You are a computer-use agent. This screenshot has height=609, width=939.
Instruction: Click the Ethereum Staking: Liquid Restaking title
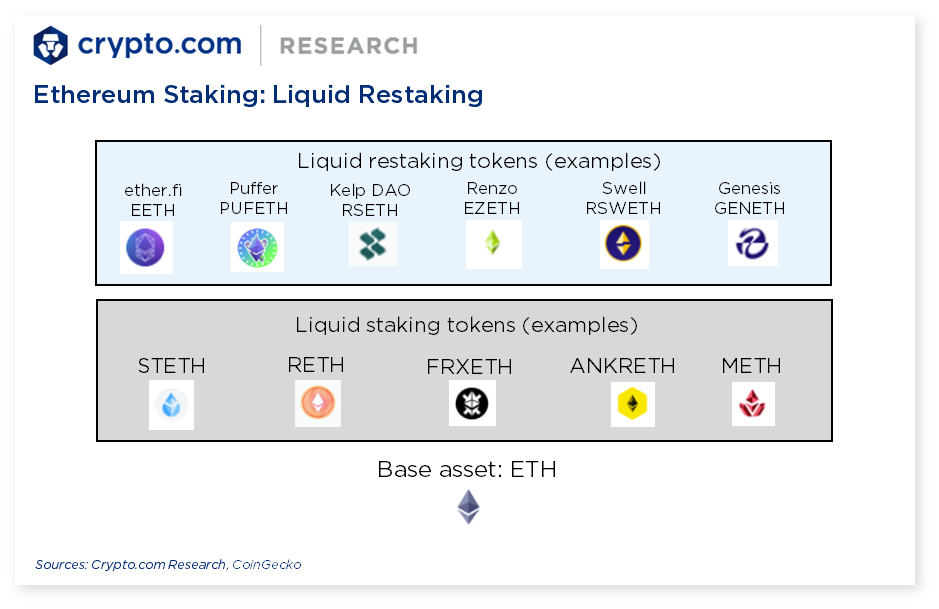[x=258, y=95]
